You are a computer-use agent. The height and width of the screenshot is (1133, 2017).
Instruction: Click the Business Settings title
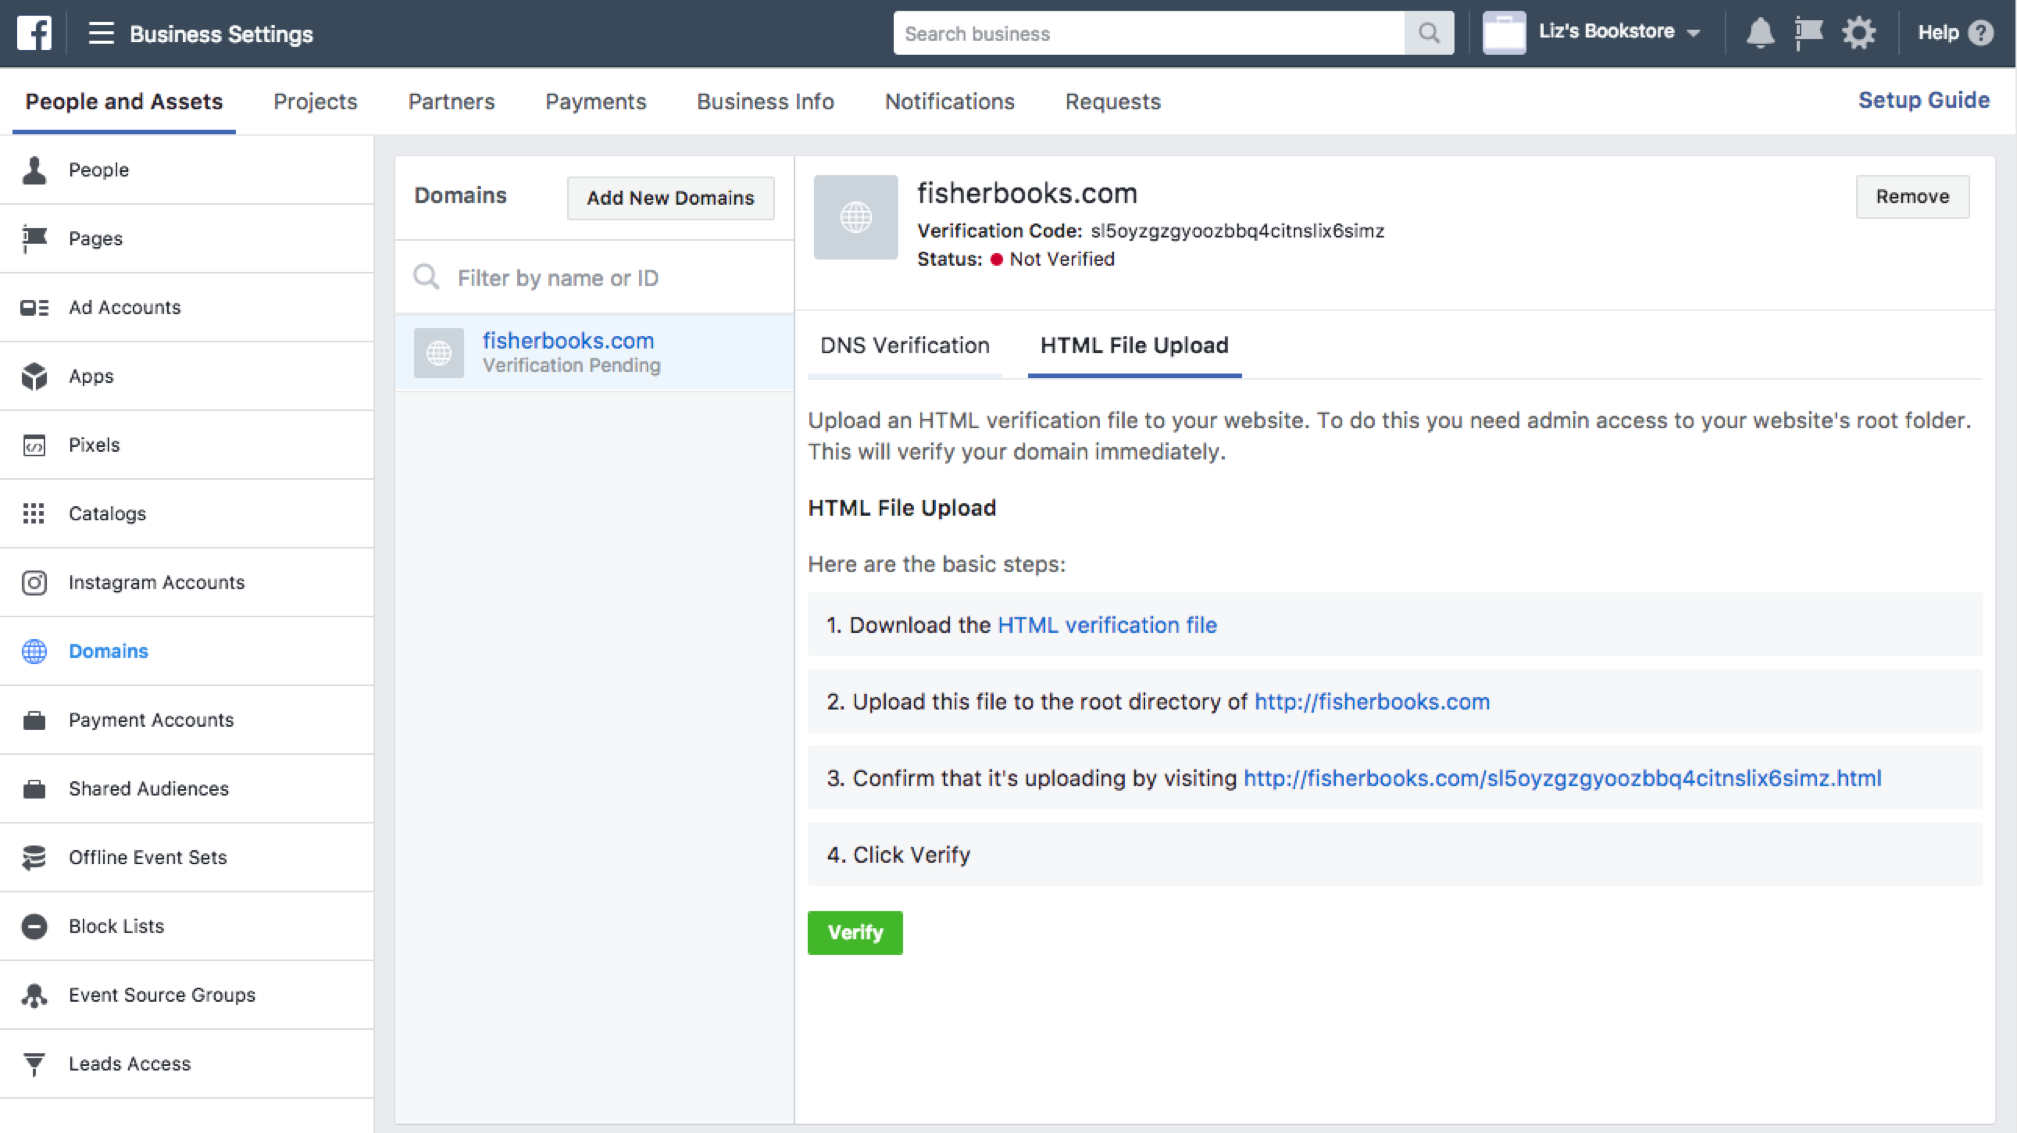coord(221,34)
